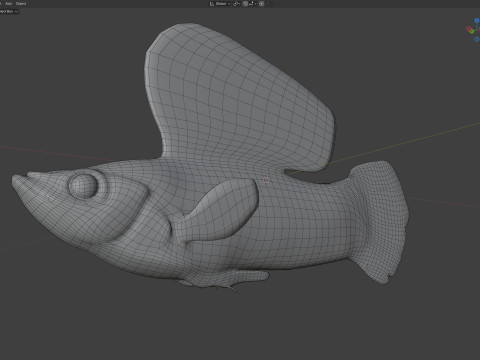Open the Add menu in the viewport header

pos(9,3)
